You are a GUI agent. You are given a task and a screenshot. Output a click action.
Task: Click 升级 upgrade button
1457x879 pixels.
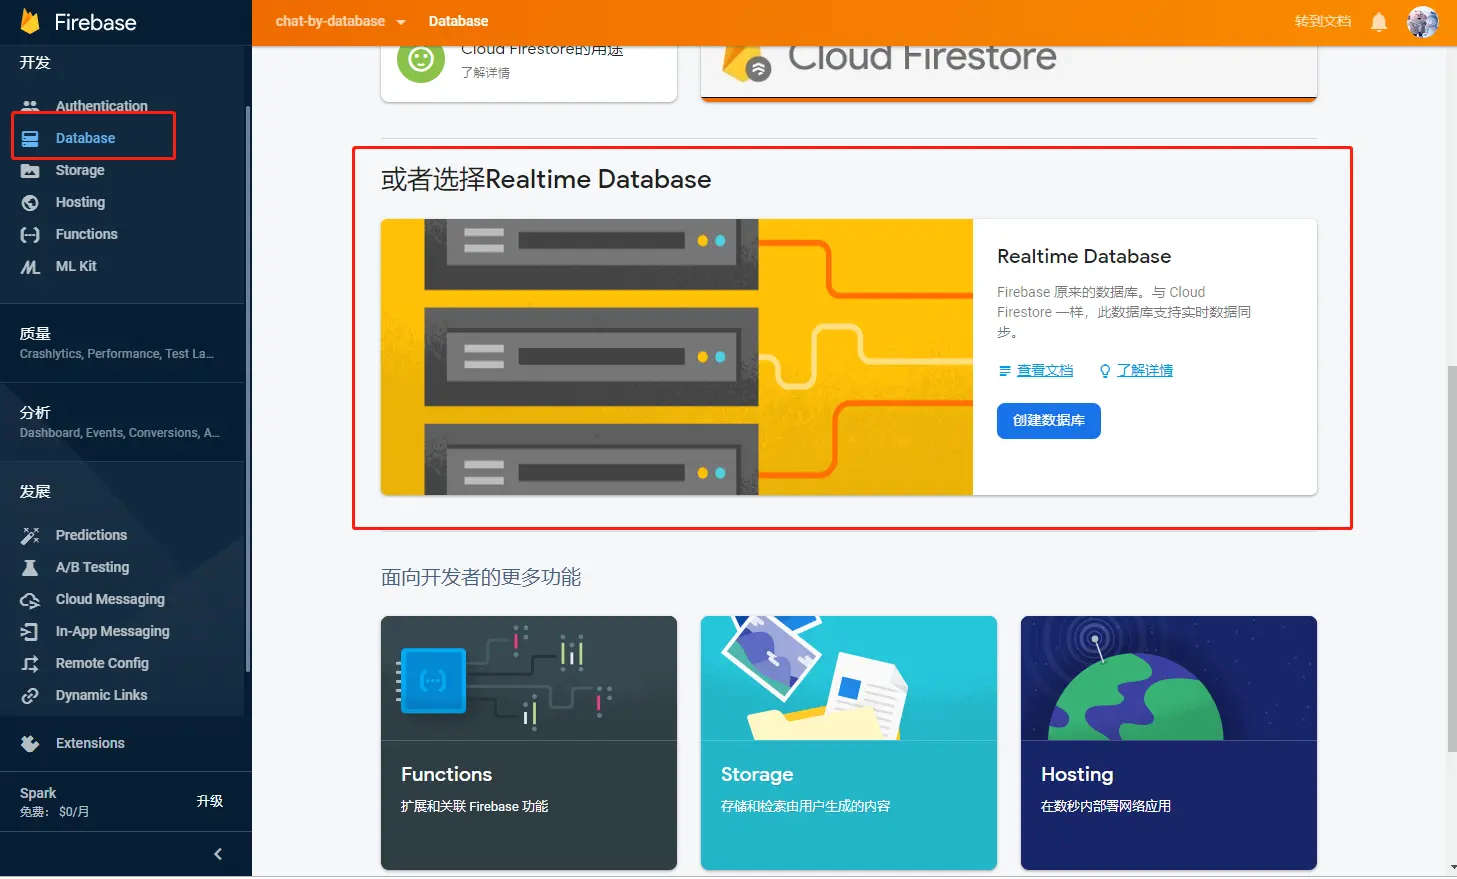209,801
